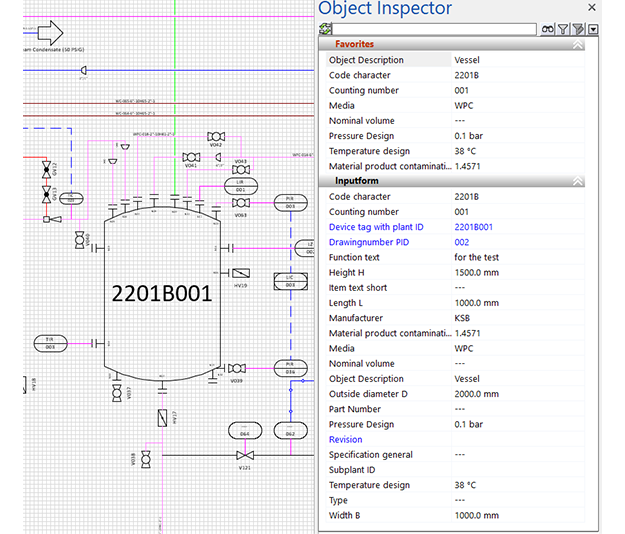Select the V121 valve on bottom pipe
Image resolution: width=625 pixels, height=534 pixels.
pos(243,456)
